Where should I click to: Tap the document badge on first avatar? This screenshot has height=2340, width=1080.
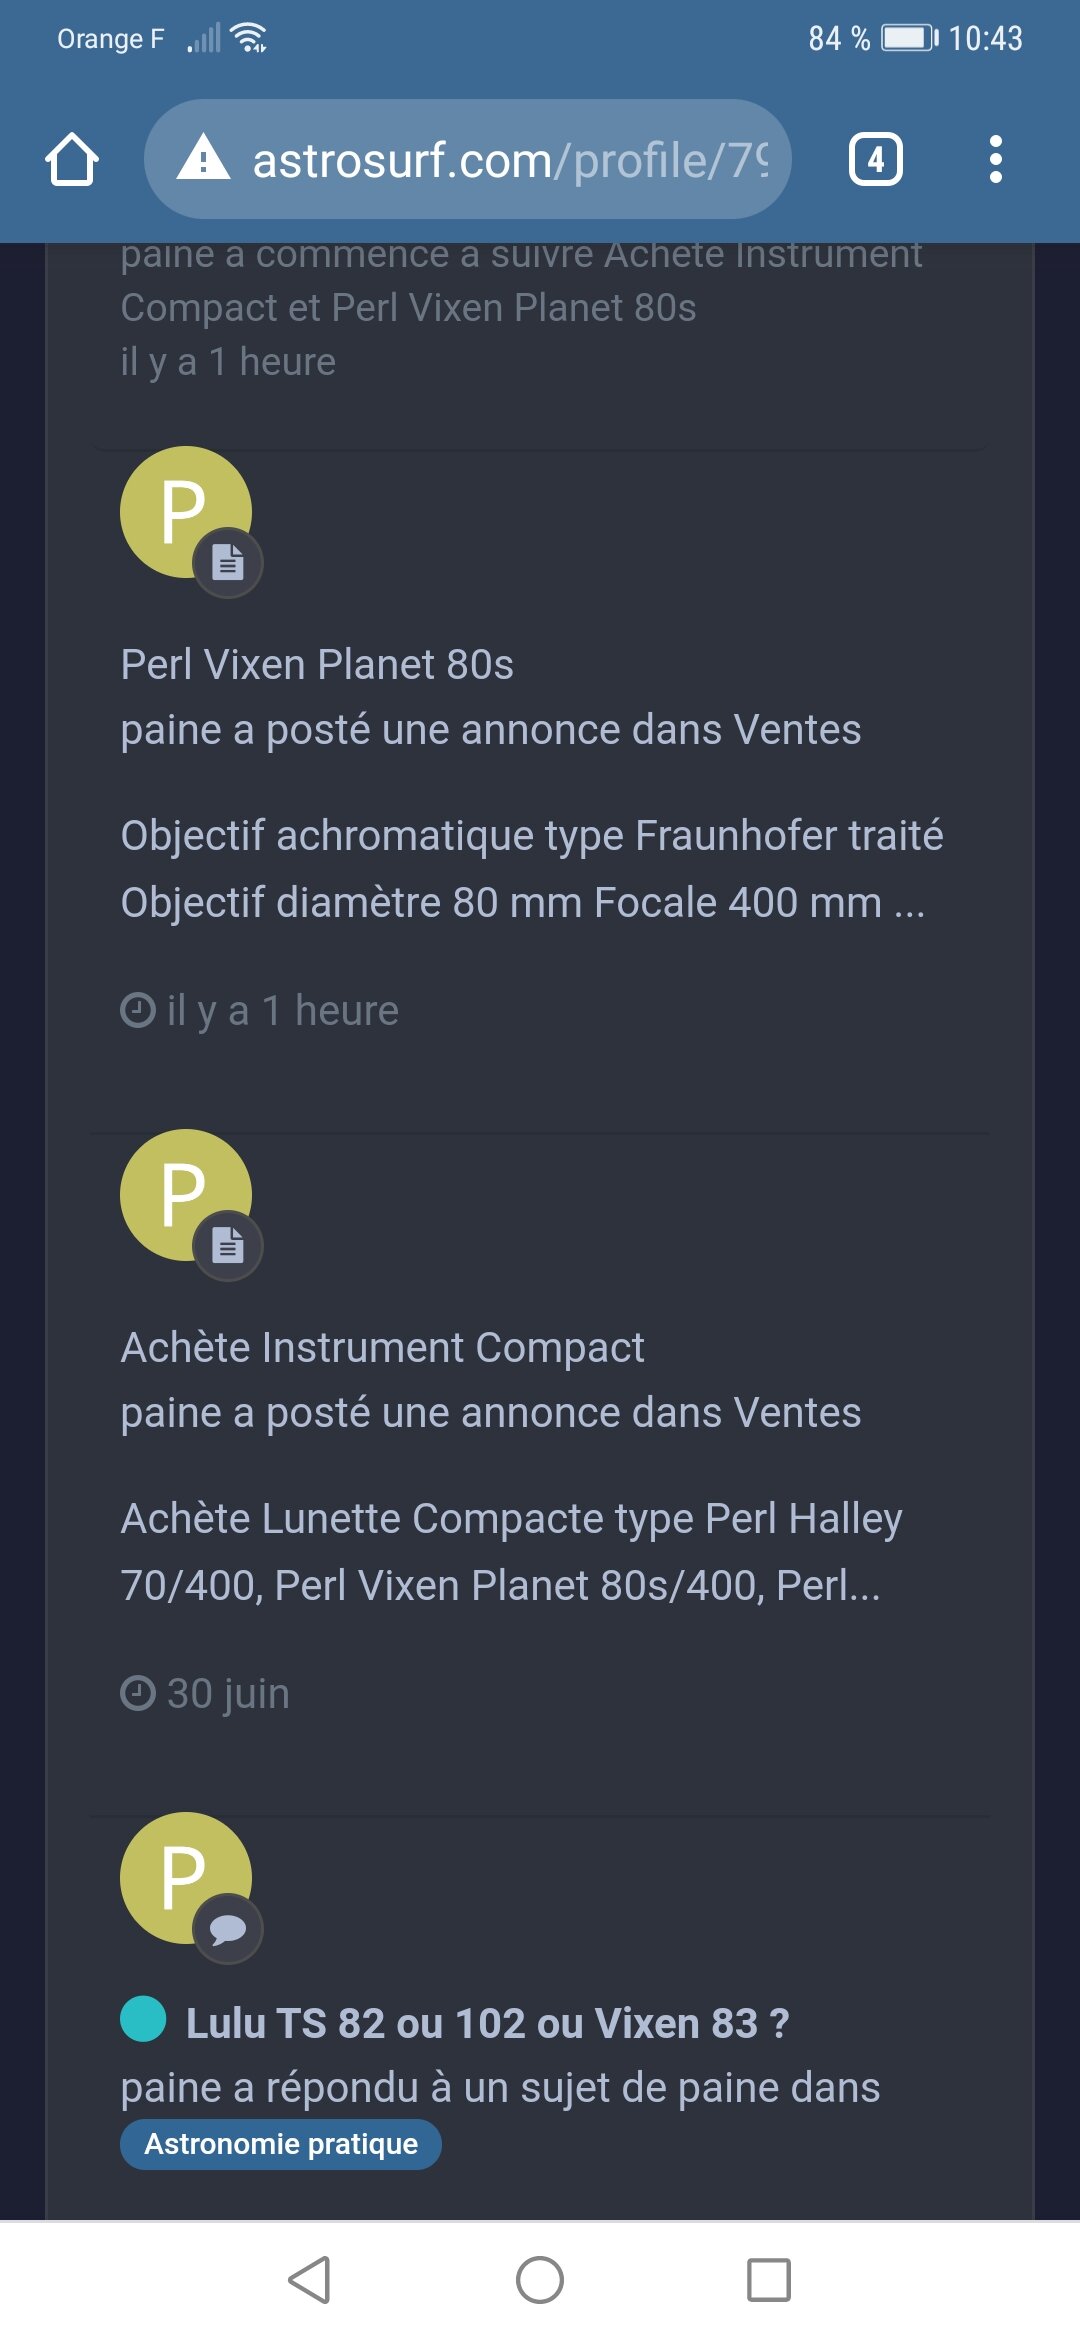228,563
